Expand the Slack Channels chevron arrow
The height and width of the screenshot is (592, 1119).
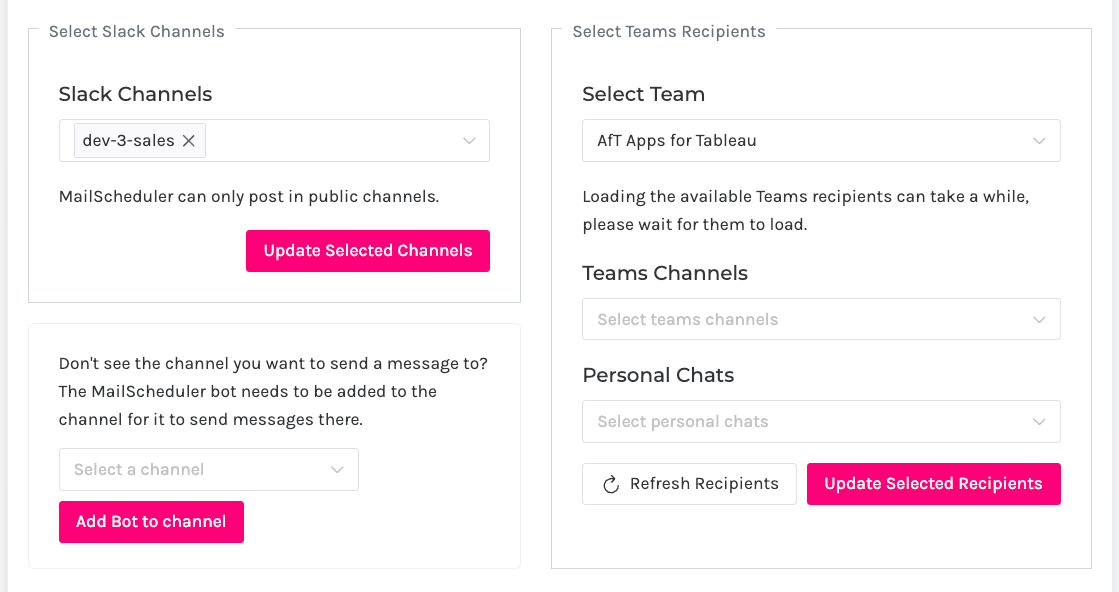click(469, 141)
